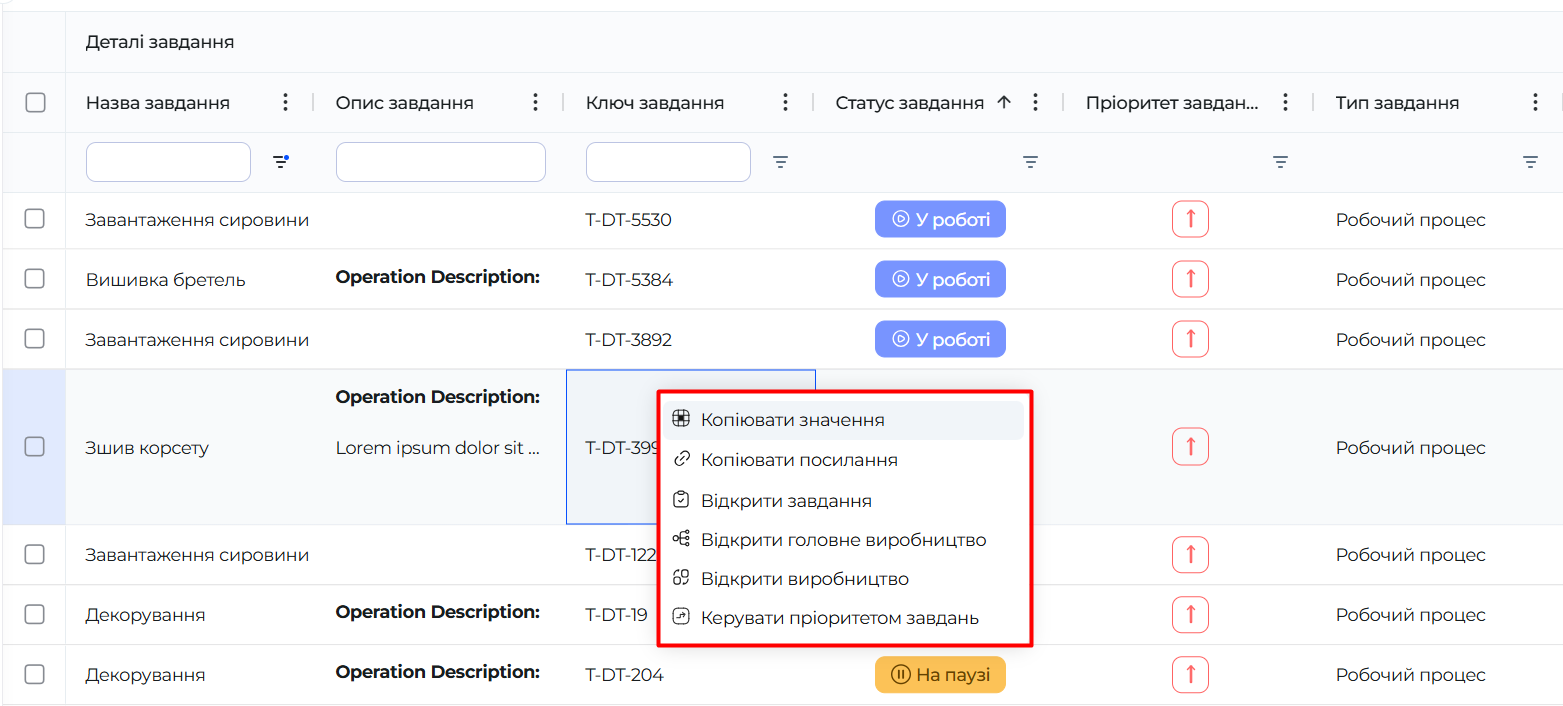Click filter icon next to Назва завдання input

(281, 162)
